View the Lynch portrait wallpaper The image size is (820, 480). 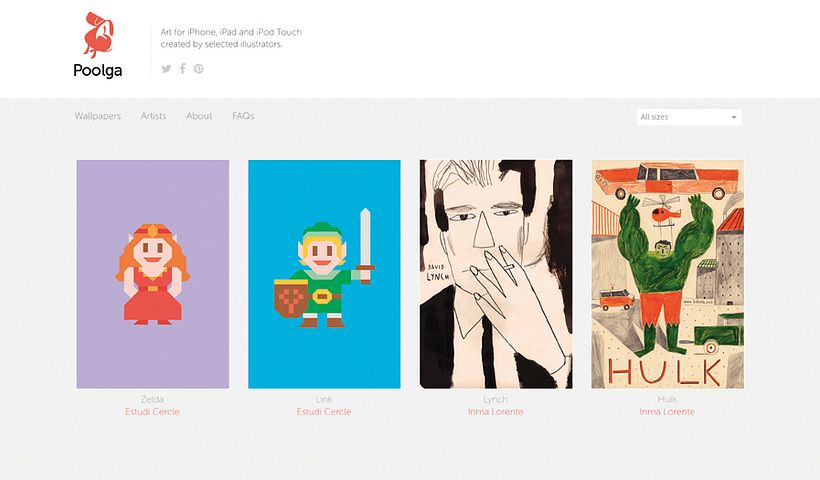click(496, 274)
